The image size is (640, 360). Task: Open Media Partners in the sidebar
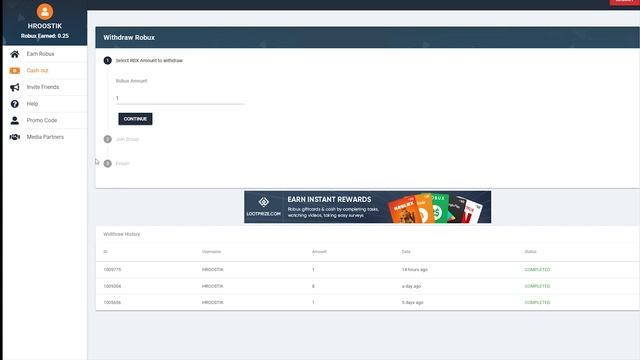click(45, 137)
